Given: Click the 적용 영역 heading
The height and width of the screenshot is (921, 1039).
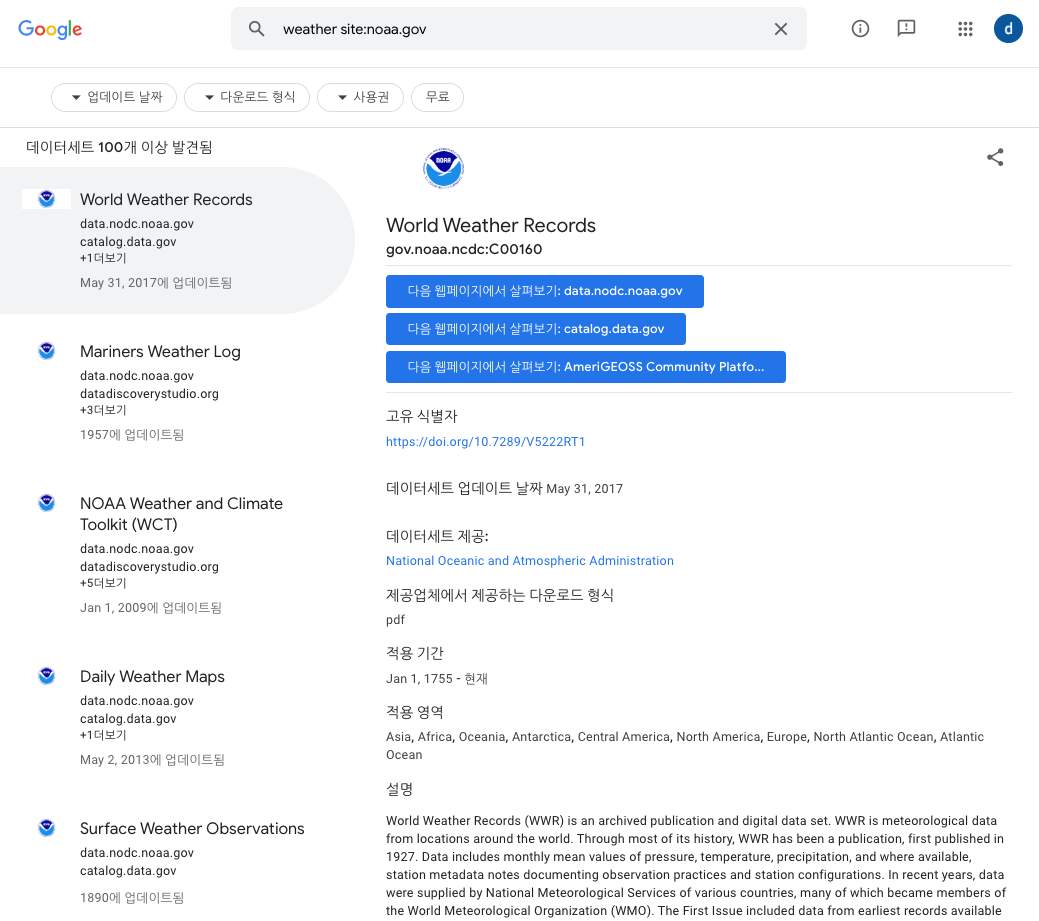Looking at the screenshot, I should (x=415, y=712).
